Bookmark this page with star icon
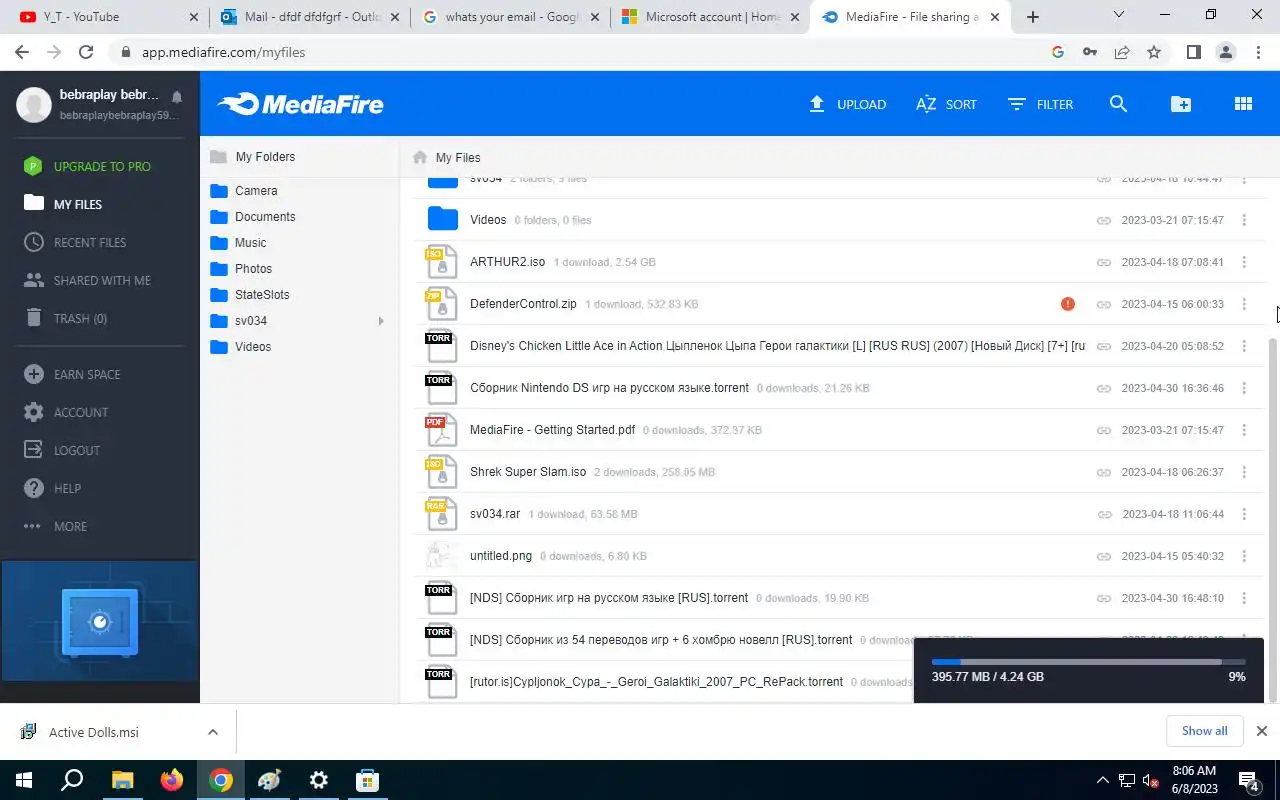Screen dimensions: 1280x800 pos(1154,52)
